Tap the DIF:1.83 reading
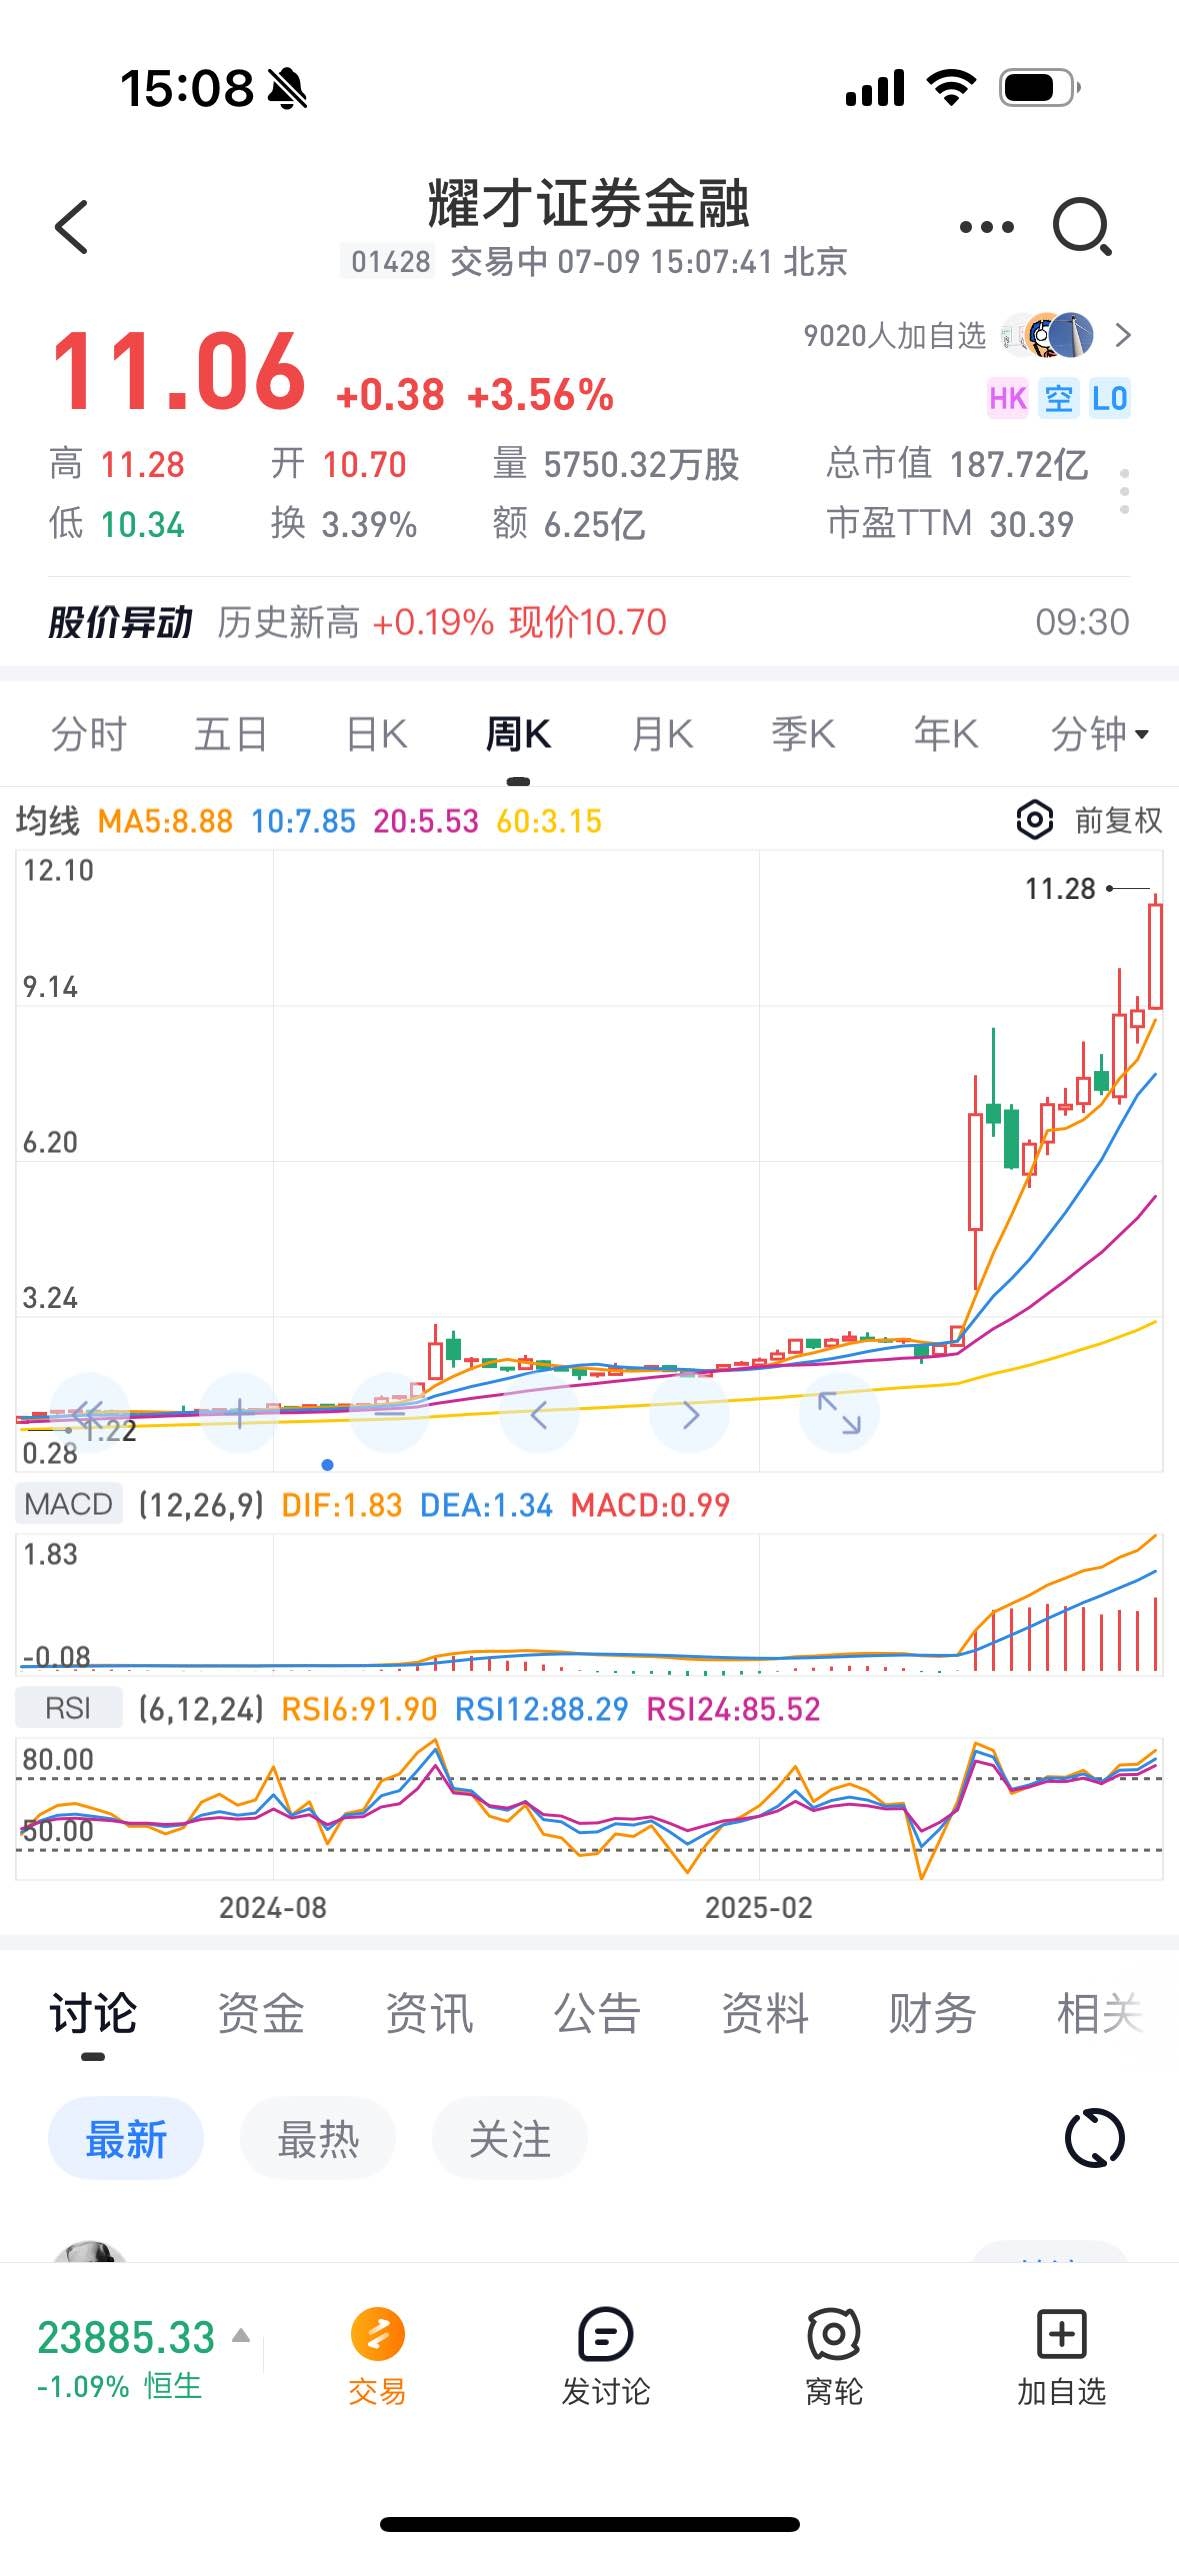 (341, 1504)
